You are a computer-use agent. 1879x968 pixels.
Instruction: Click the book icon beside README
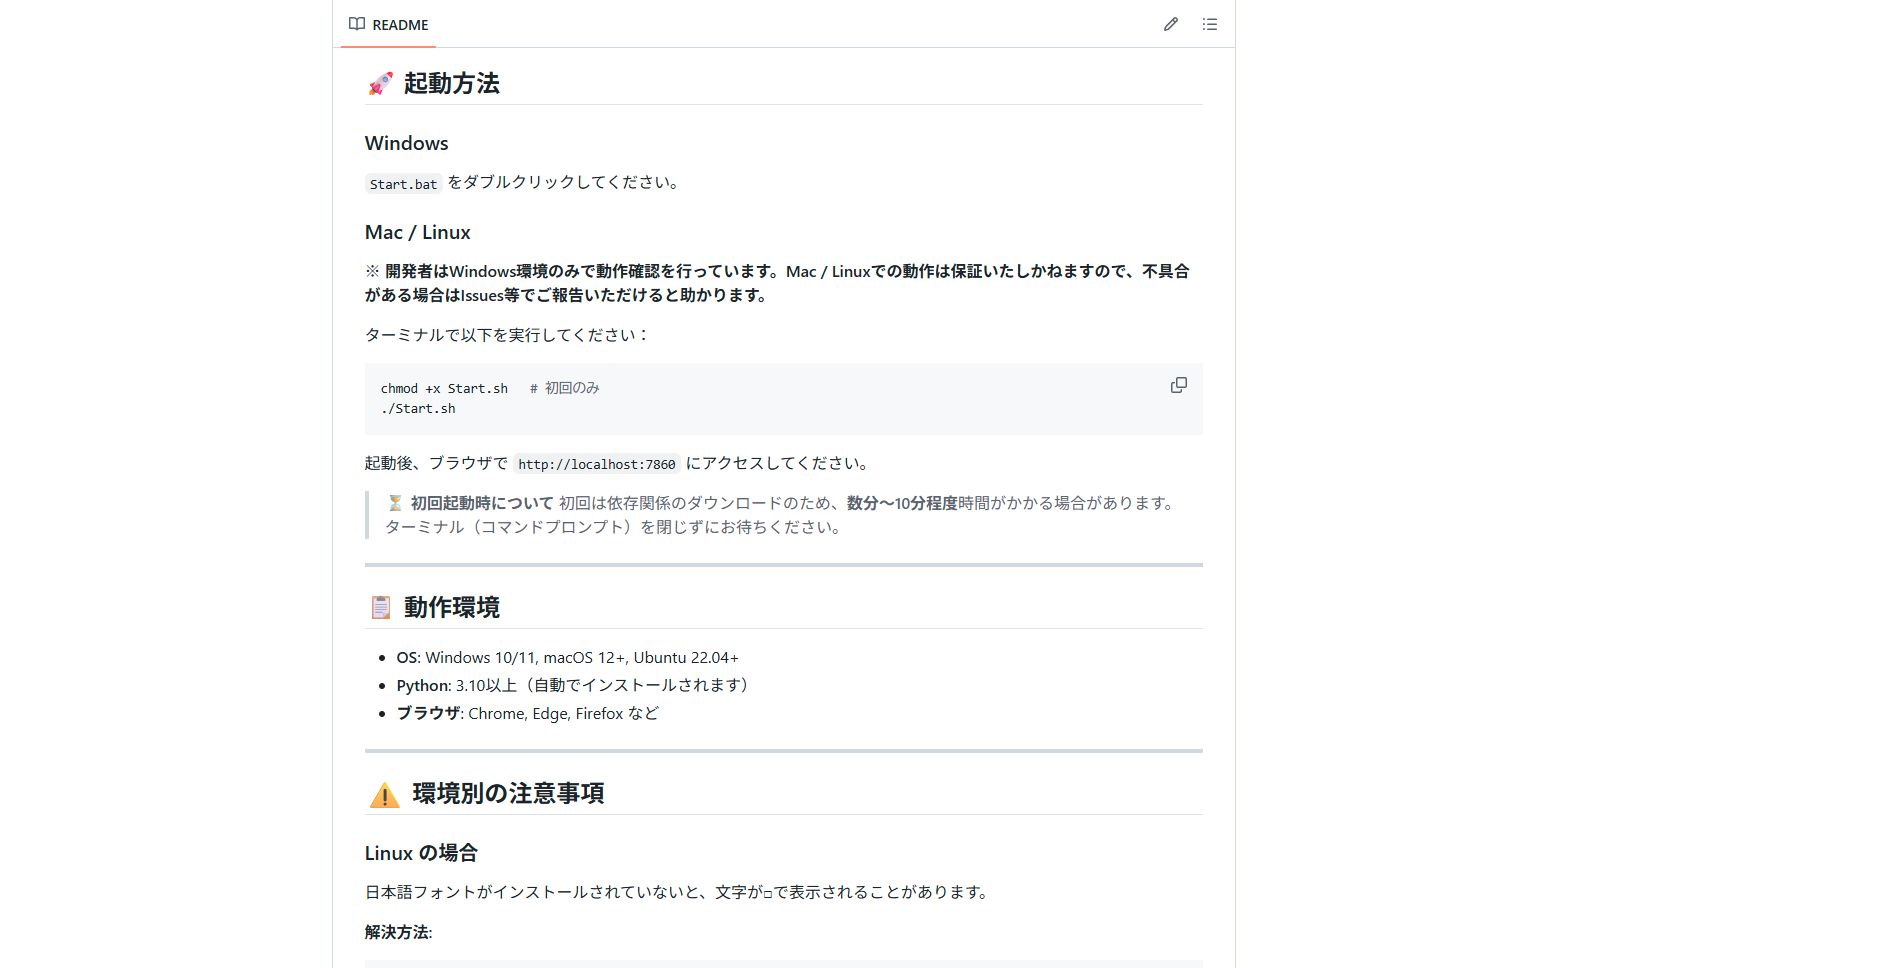[356, 23]
